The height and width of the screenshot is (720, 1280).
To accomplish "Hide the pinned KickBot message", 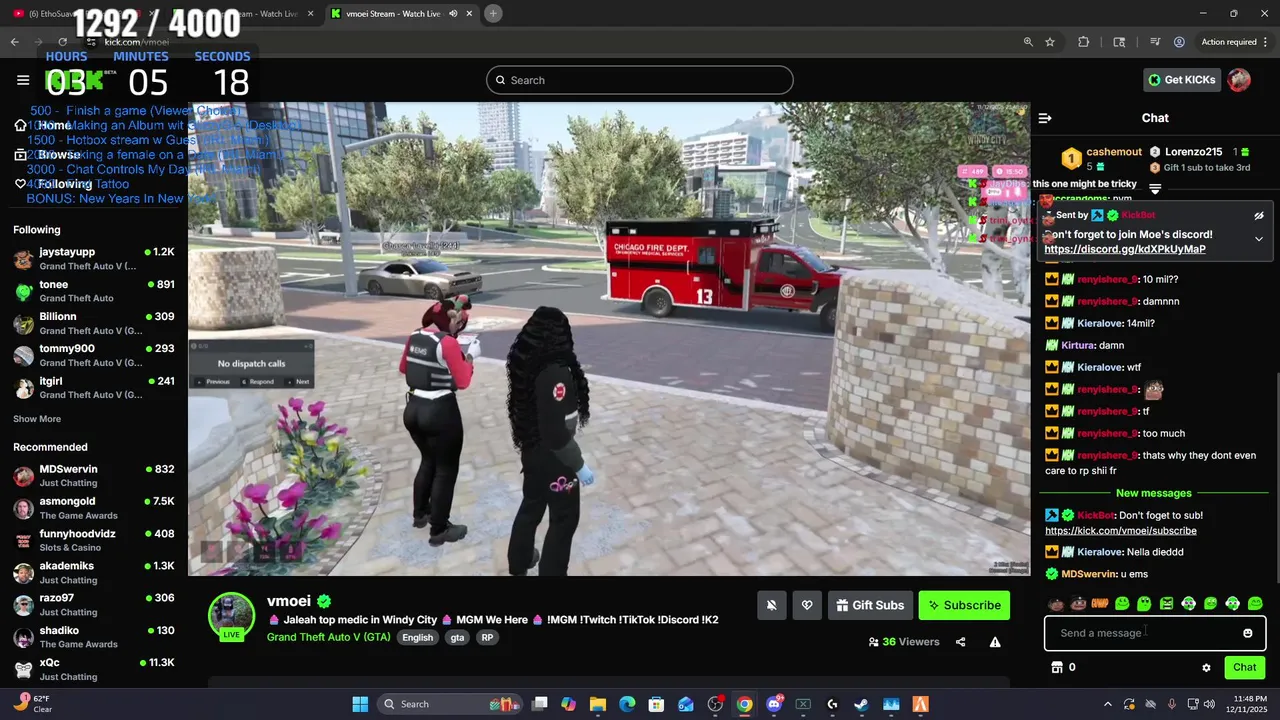I will [x=1259, y=215].
